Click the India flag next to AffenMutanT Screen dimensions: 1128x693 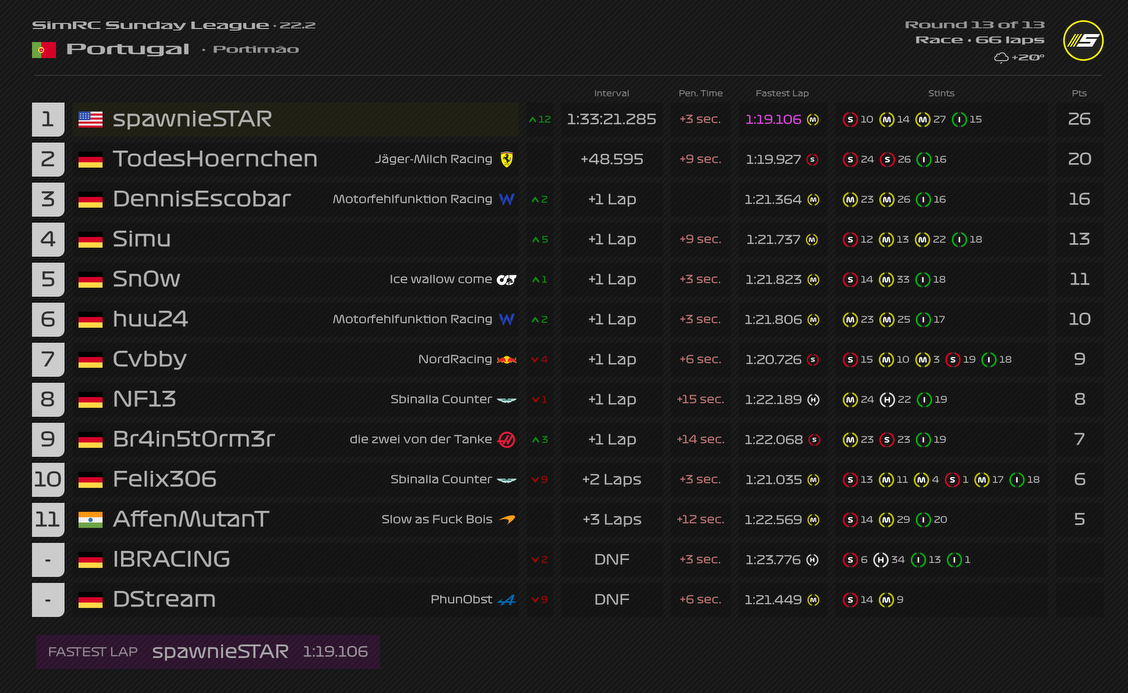pos(91,519)
